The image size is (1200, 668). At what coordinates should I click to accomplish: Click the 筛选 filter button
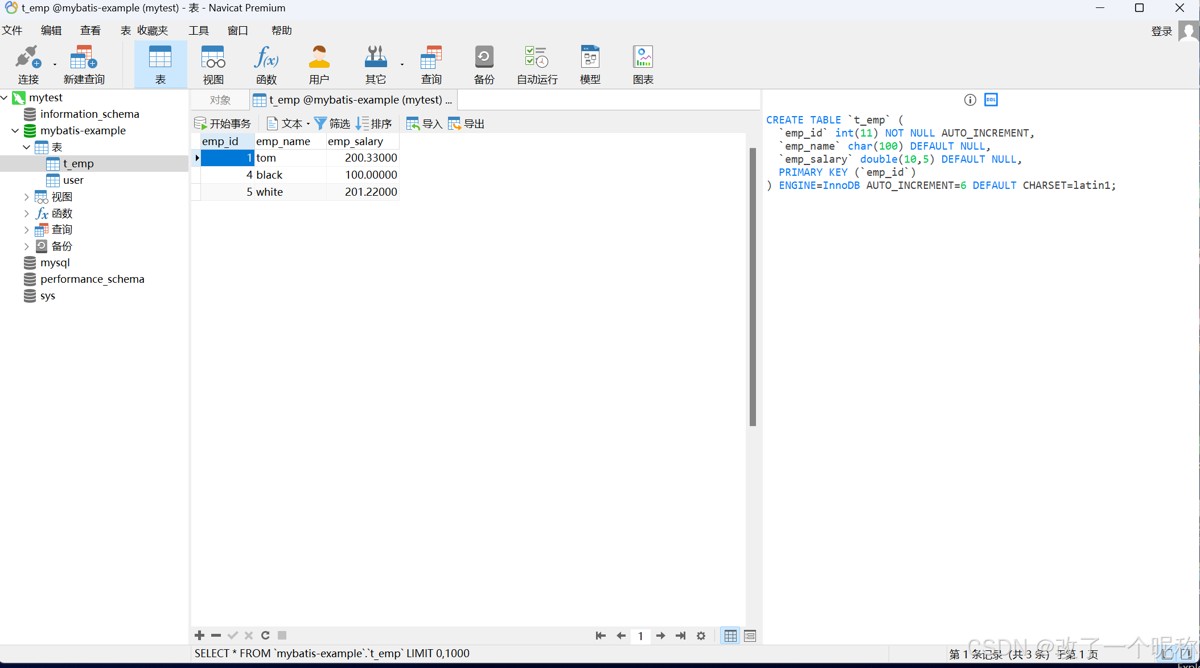point(332,124)
